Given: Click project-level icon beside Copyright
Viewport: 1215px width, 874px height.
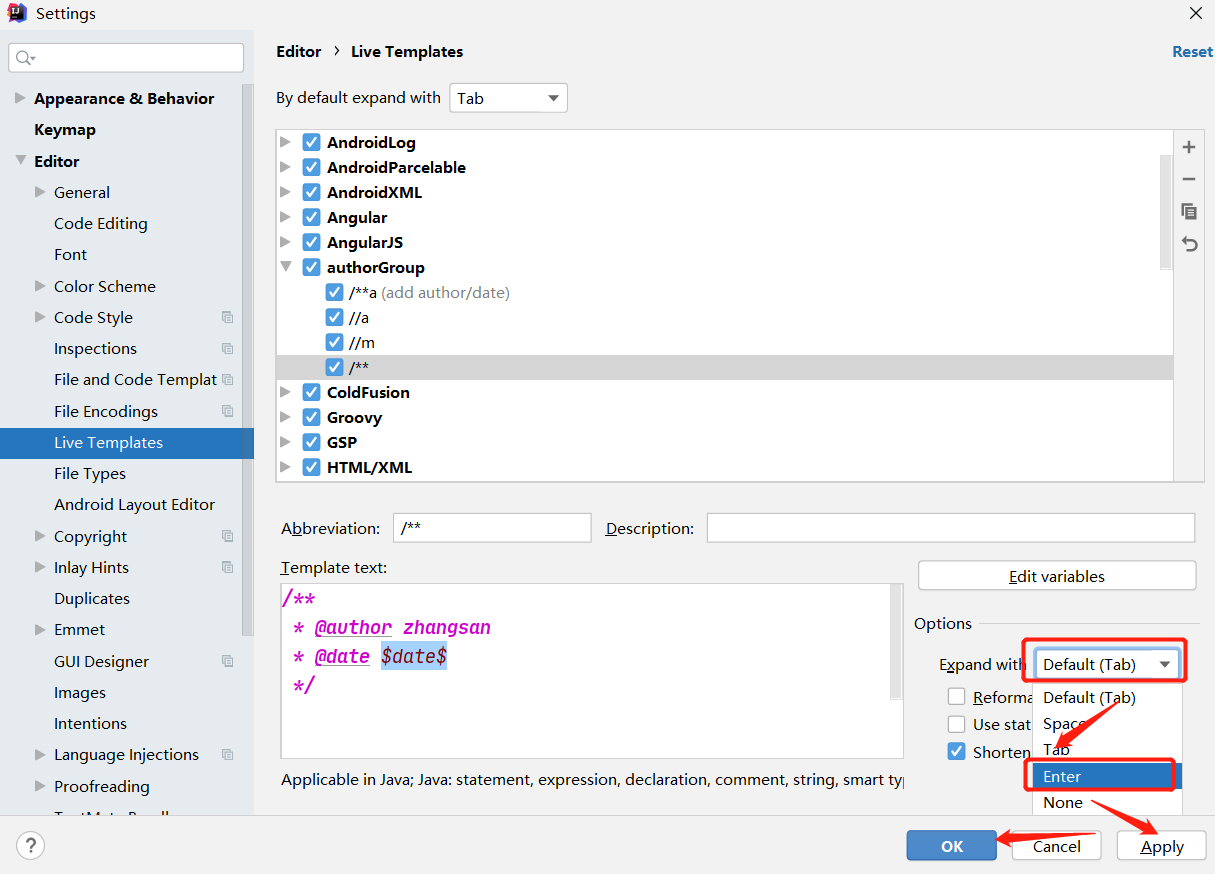Looking at the screenshot, I should click(227, 536).
